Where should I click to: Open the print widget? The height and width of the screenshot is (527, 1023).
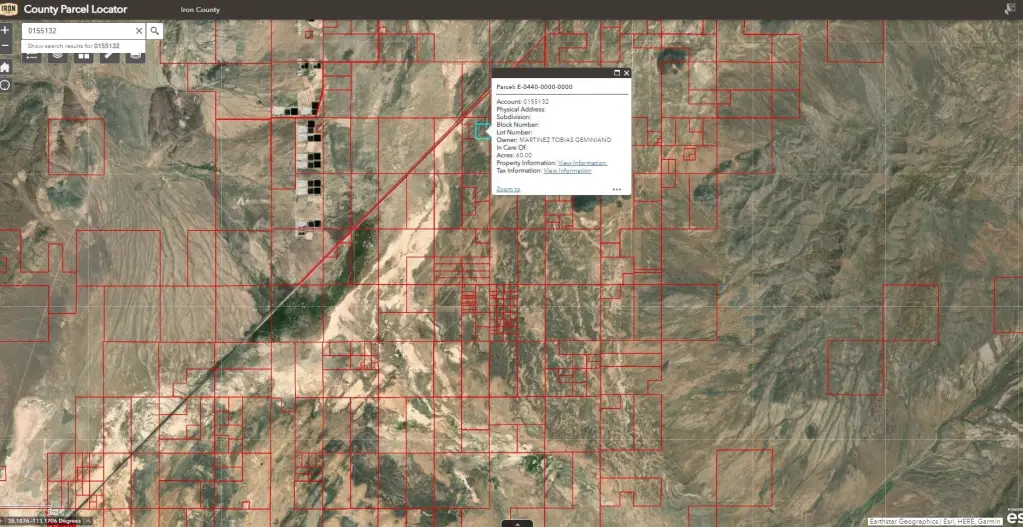pos(134,56)
